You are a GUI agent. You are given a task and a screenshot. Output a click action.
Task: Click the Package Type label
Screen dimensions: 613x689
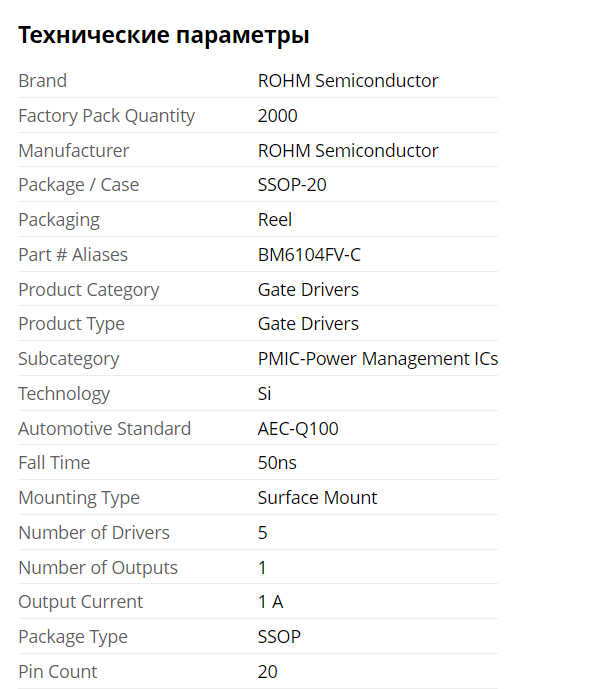tap(72, 637)
